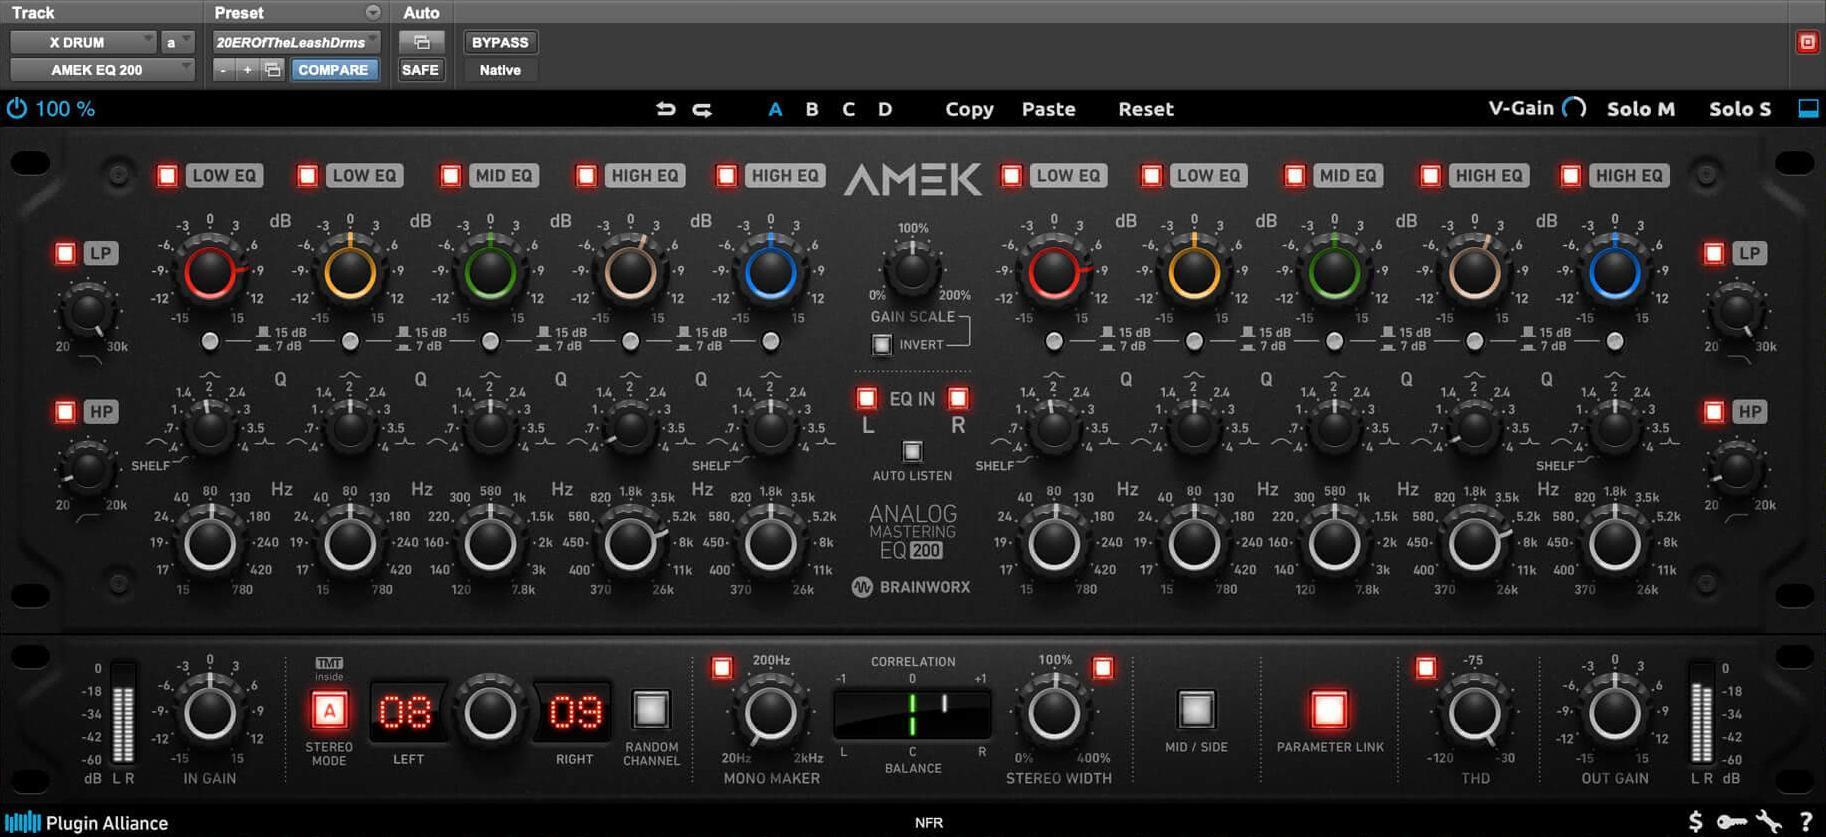Click the Gain Scale knob
This screenshot has height=837, width=1826.
coord(912,270)
